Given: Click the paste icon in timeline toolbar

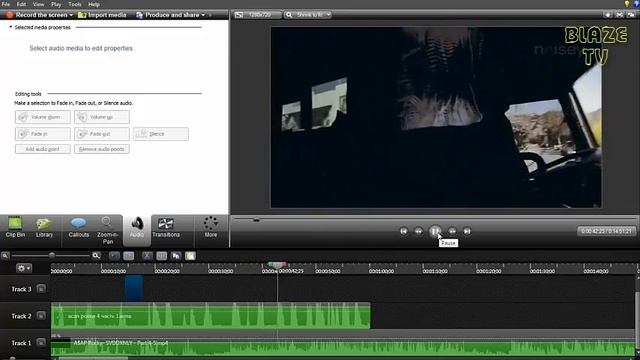Looking at the screenshot, I should click(x=190, y=256).
